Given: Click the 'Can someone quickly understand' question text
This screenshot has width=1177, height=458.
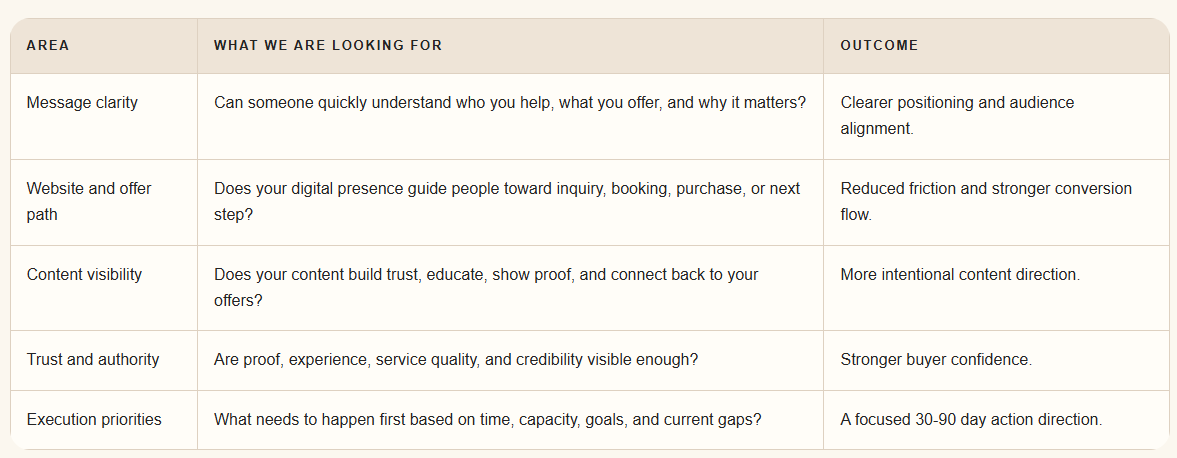Looking at the screenshot, I should coord(510,103).
